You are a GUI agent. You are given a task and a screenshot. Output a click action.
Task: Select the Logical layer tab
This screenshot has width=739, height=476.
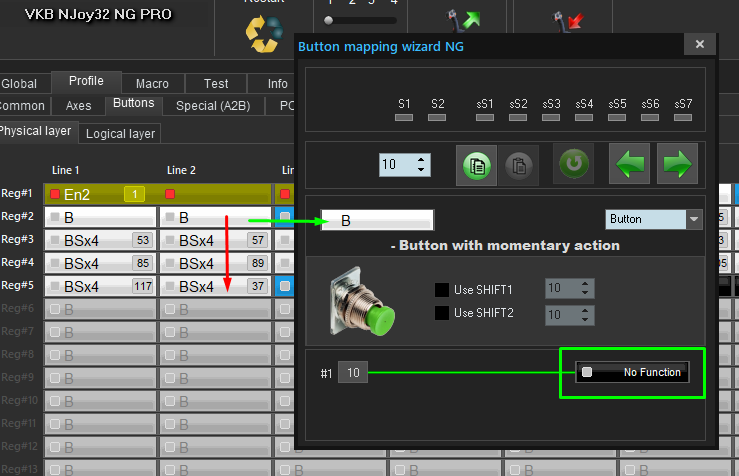click(x=120, y=134)
